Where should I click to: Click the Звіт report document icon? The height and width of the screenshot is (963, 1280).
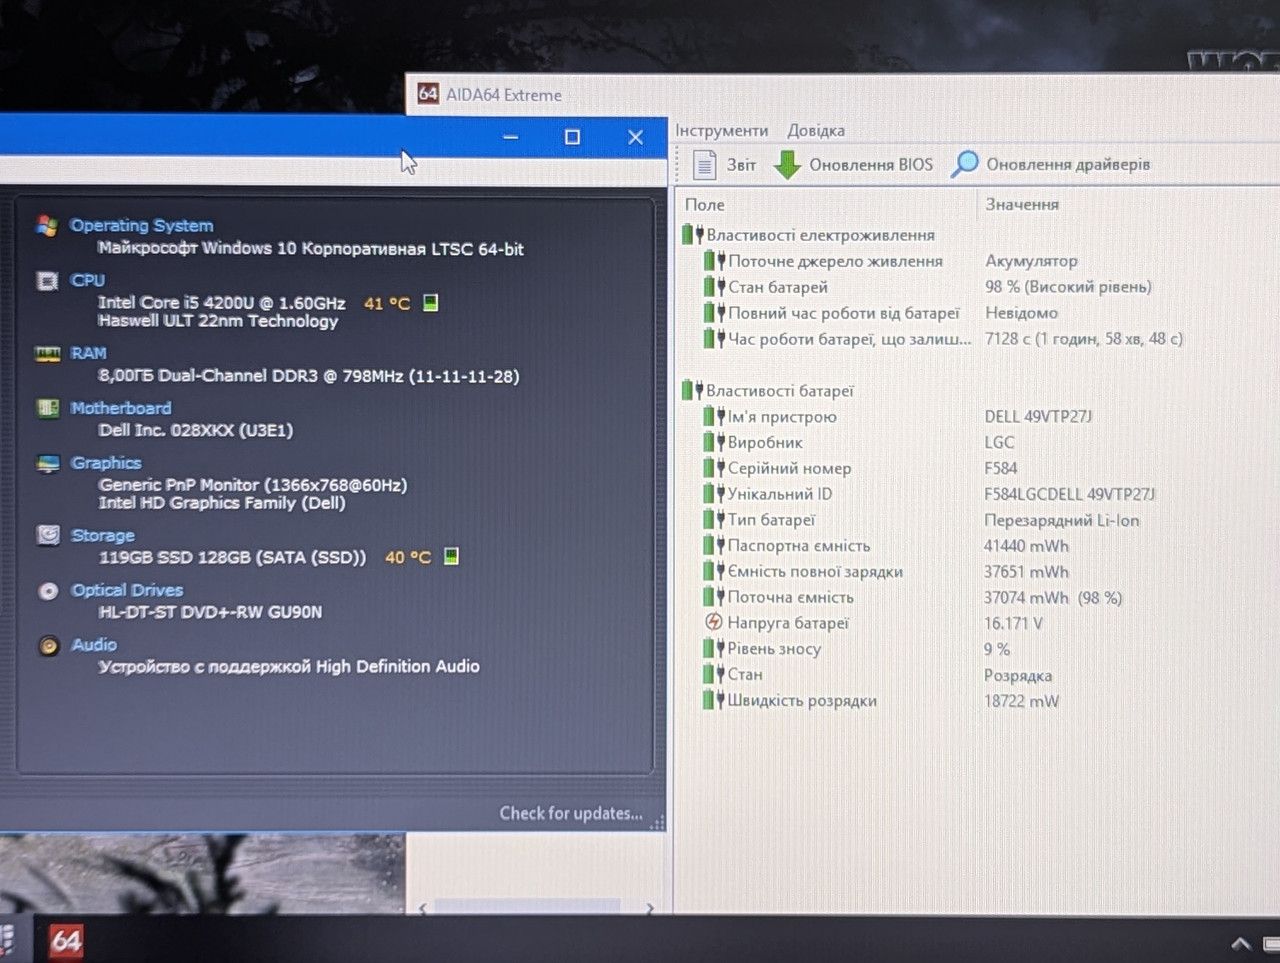coord(705,164)
